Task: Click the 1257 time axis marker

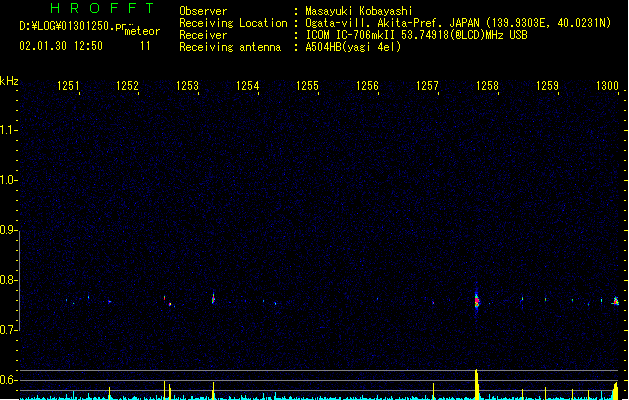Action: [x=427, y=86]
